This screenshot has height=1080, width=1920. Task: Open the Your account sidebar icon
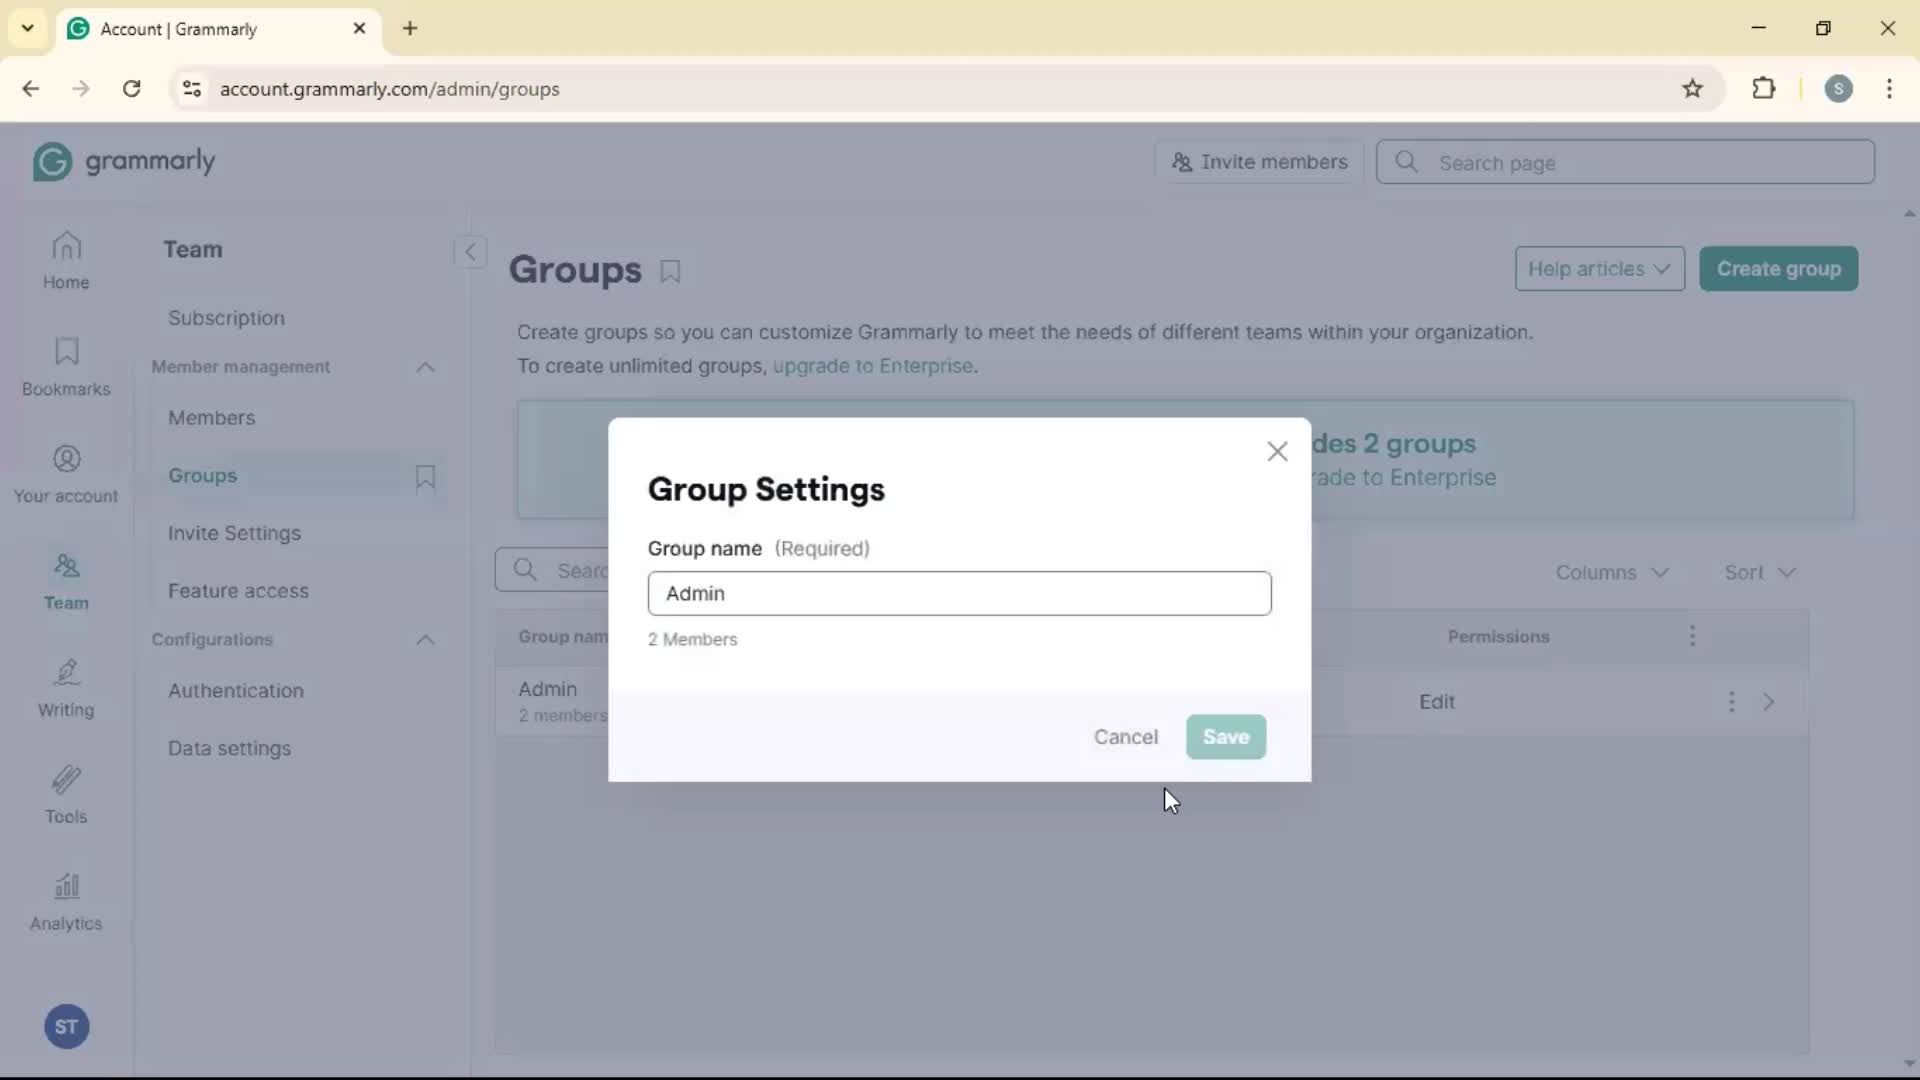pyautogui.click(x=66, y=474)
